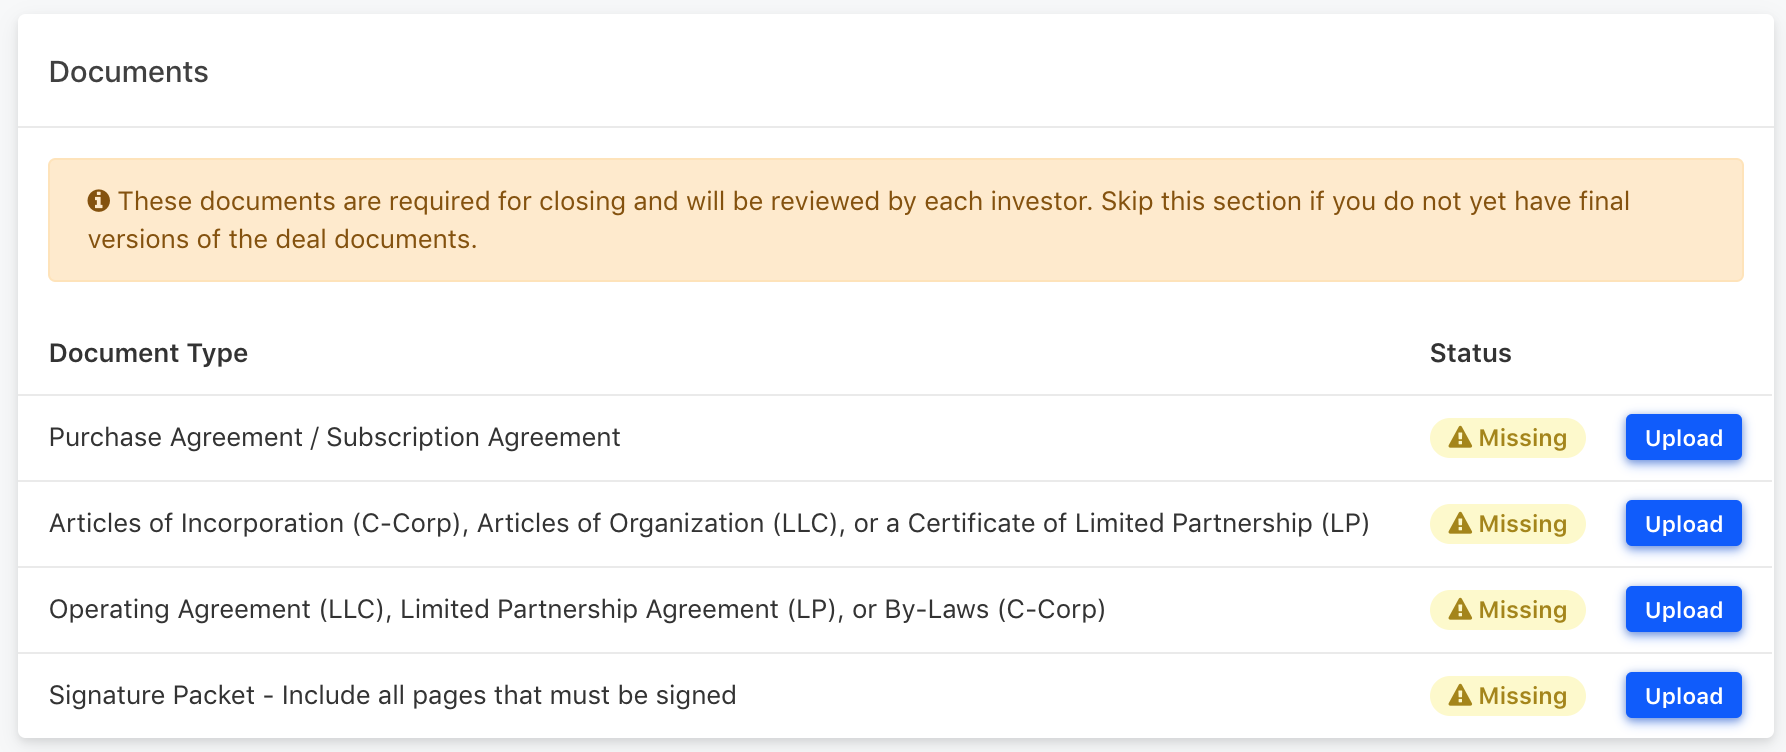Upload the Signature Packet document
Viewport: 1786px width, 752px height.
[1684, 695]
